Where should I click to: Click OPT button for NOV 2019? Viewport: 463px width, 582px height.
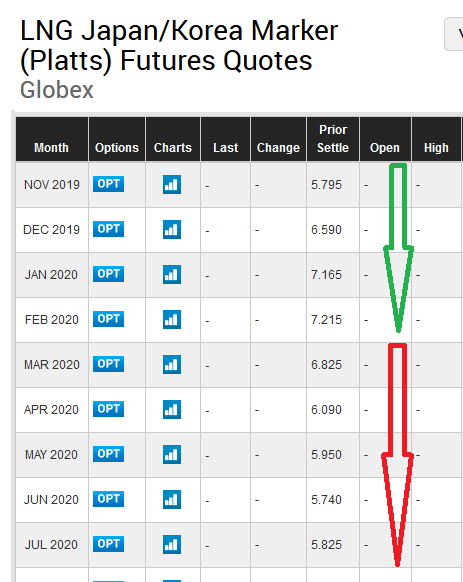(108, 184)
